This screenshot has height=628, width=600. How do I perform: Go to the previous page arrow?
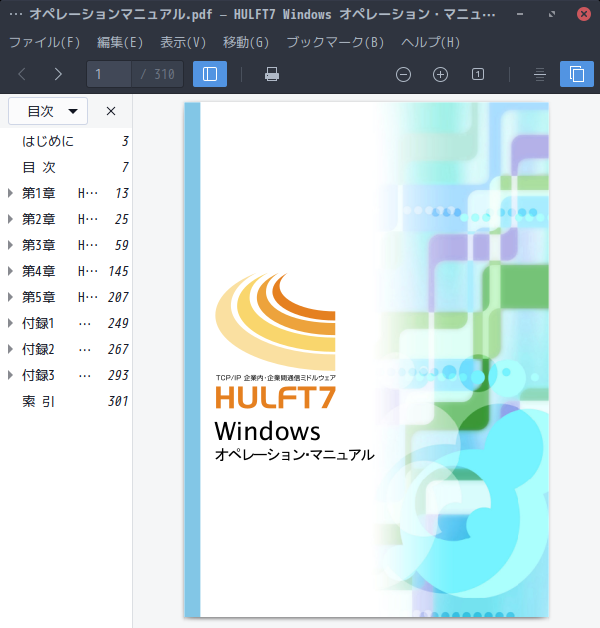(x=22, y=74)
